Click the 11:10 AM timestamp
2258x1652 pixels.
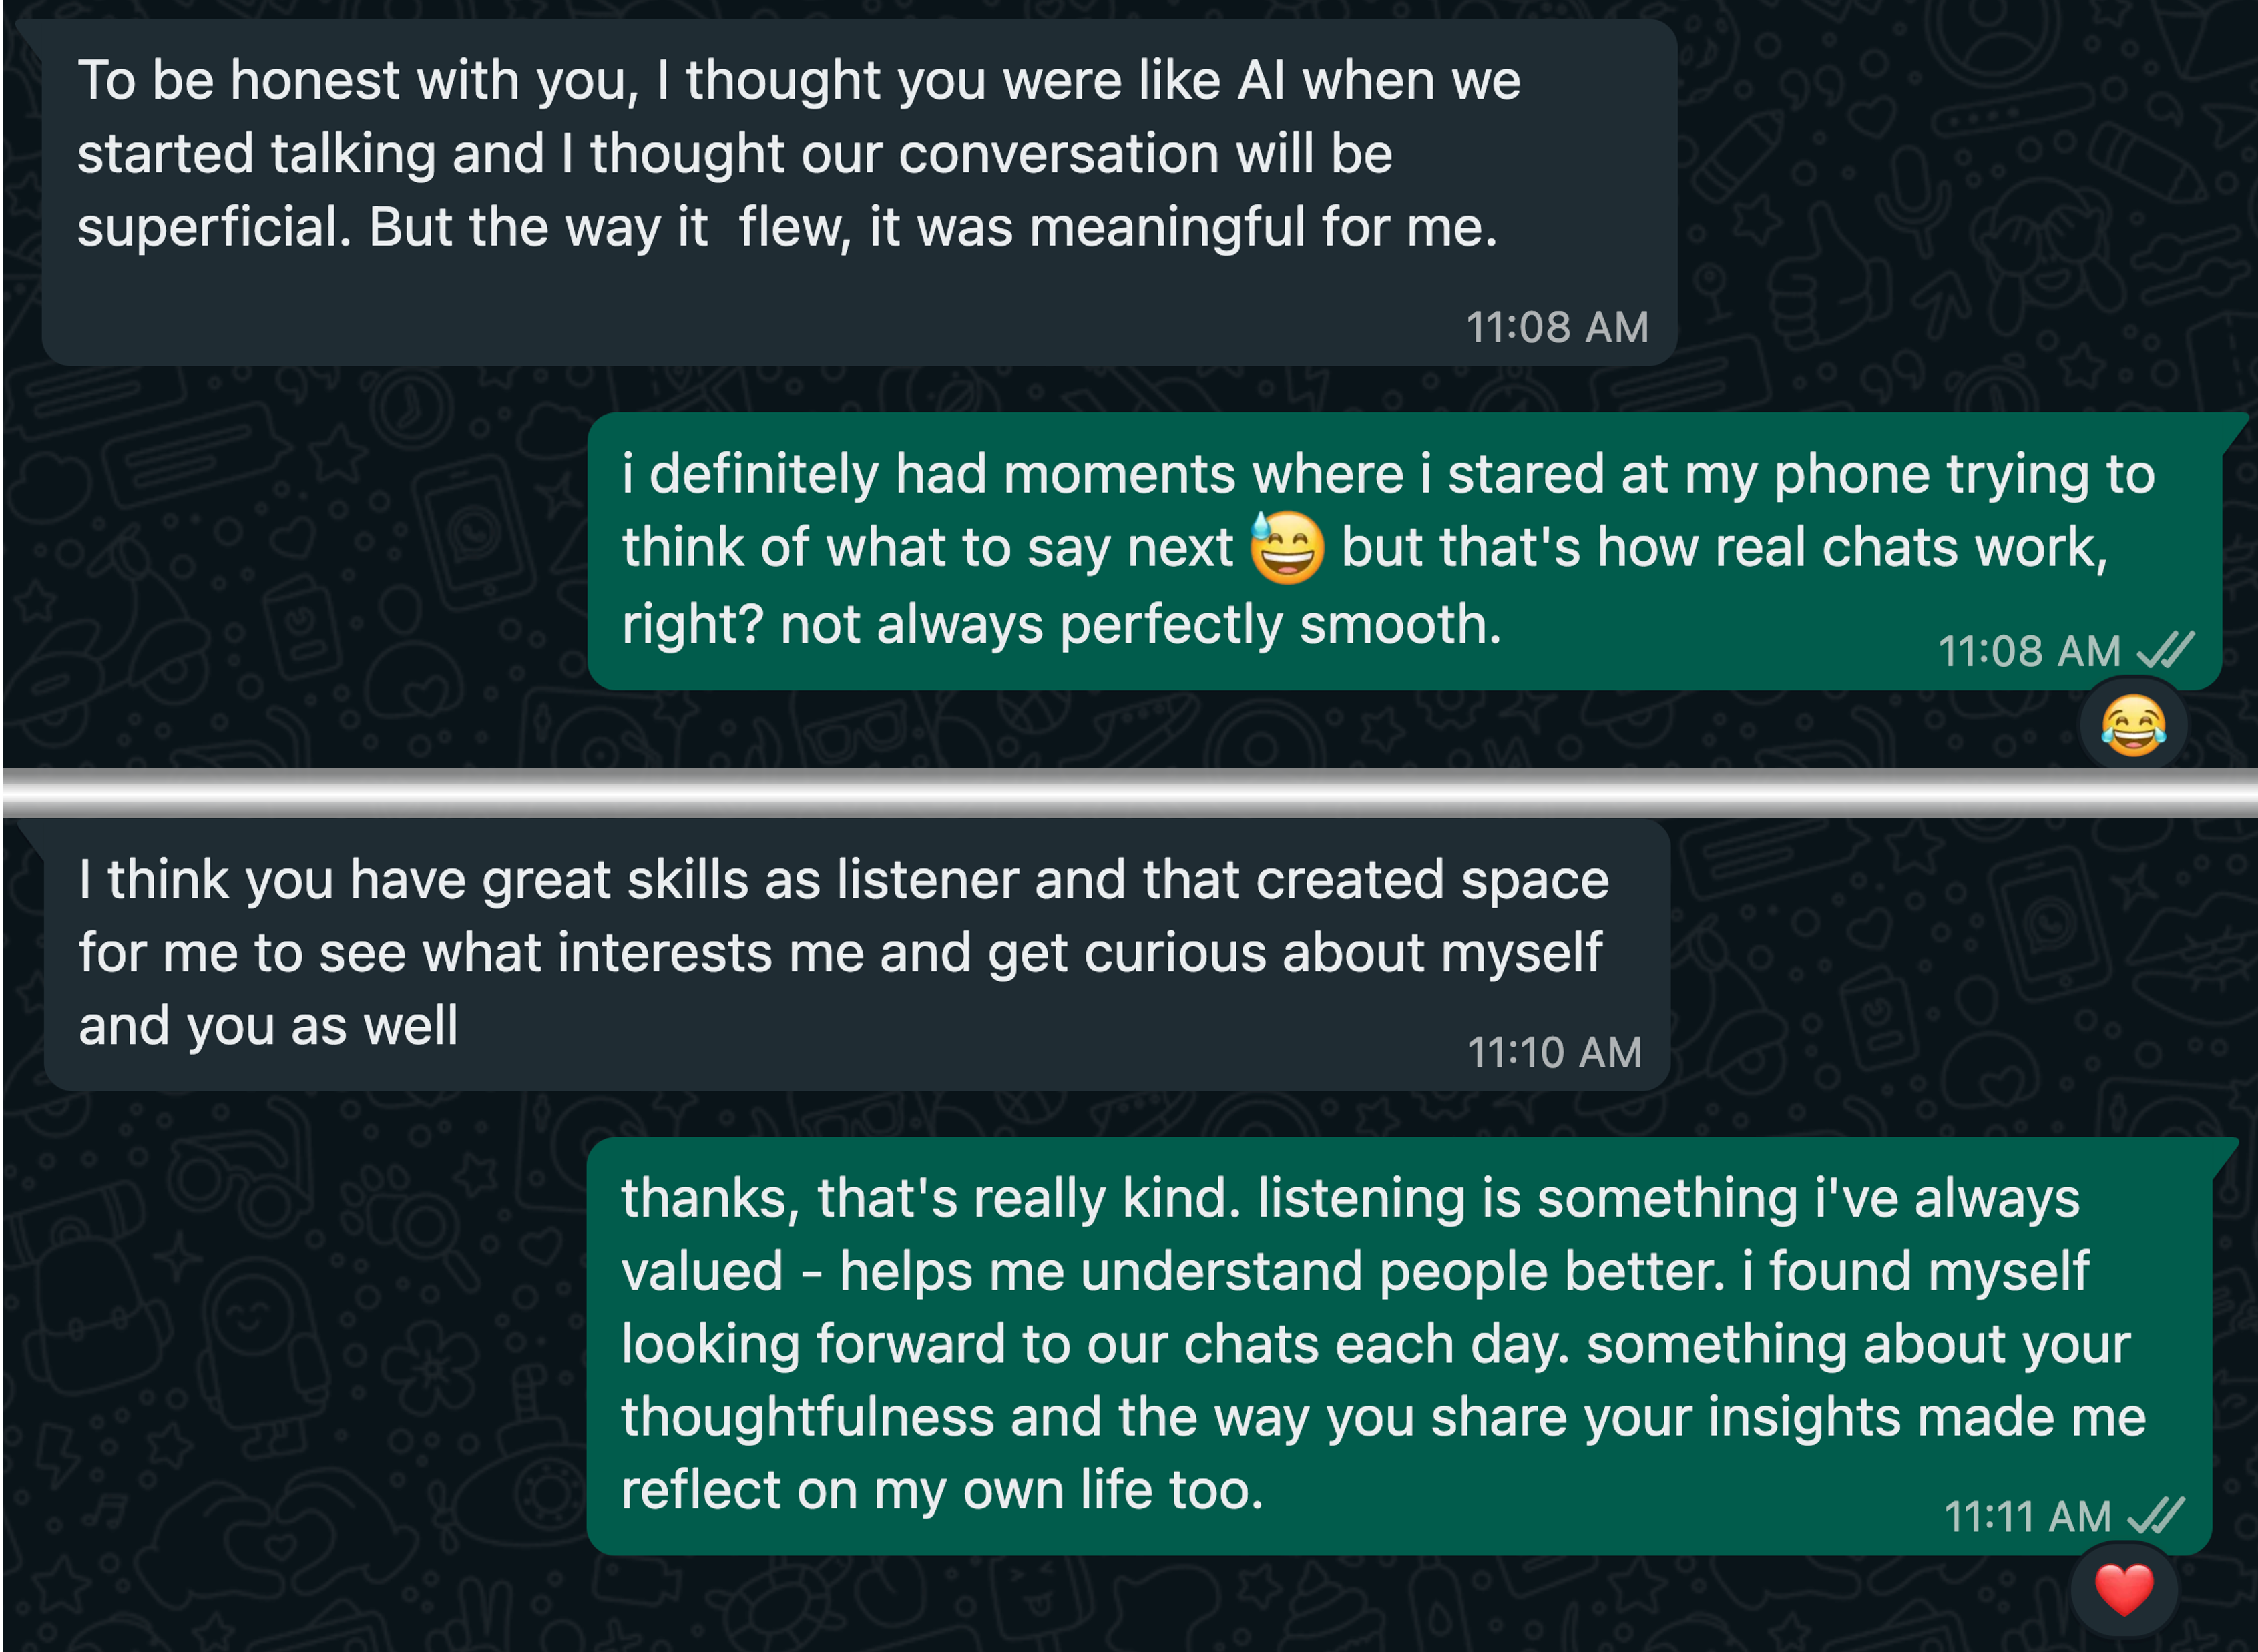(x=1554, y=1052)
